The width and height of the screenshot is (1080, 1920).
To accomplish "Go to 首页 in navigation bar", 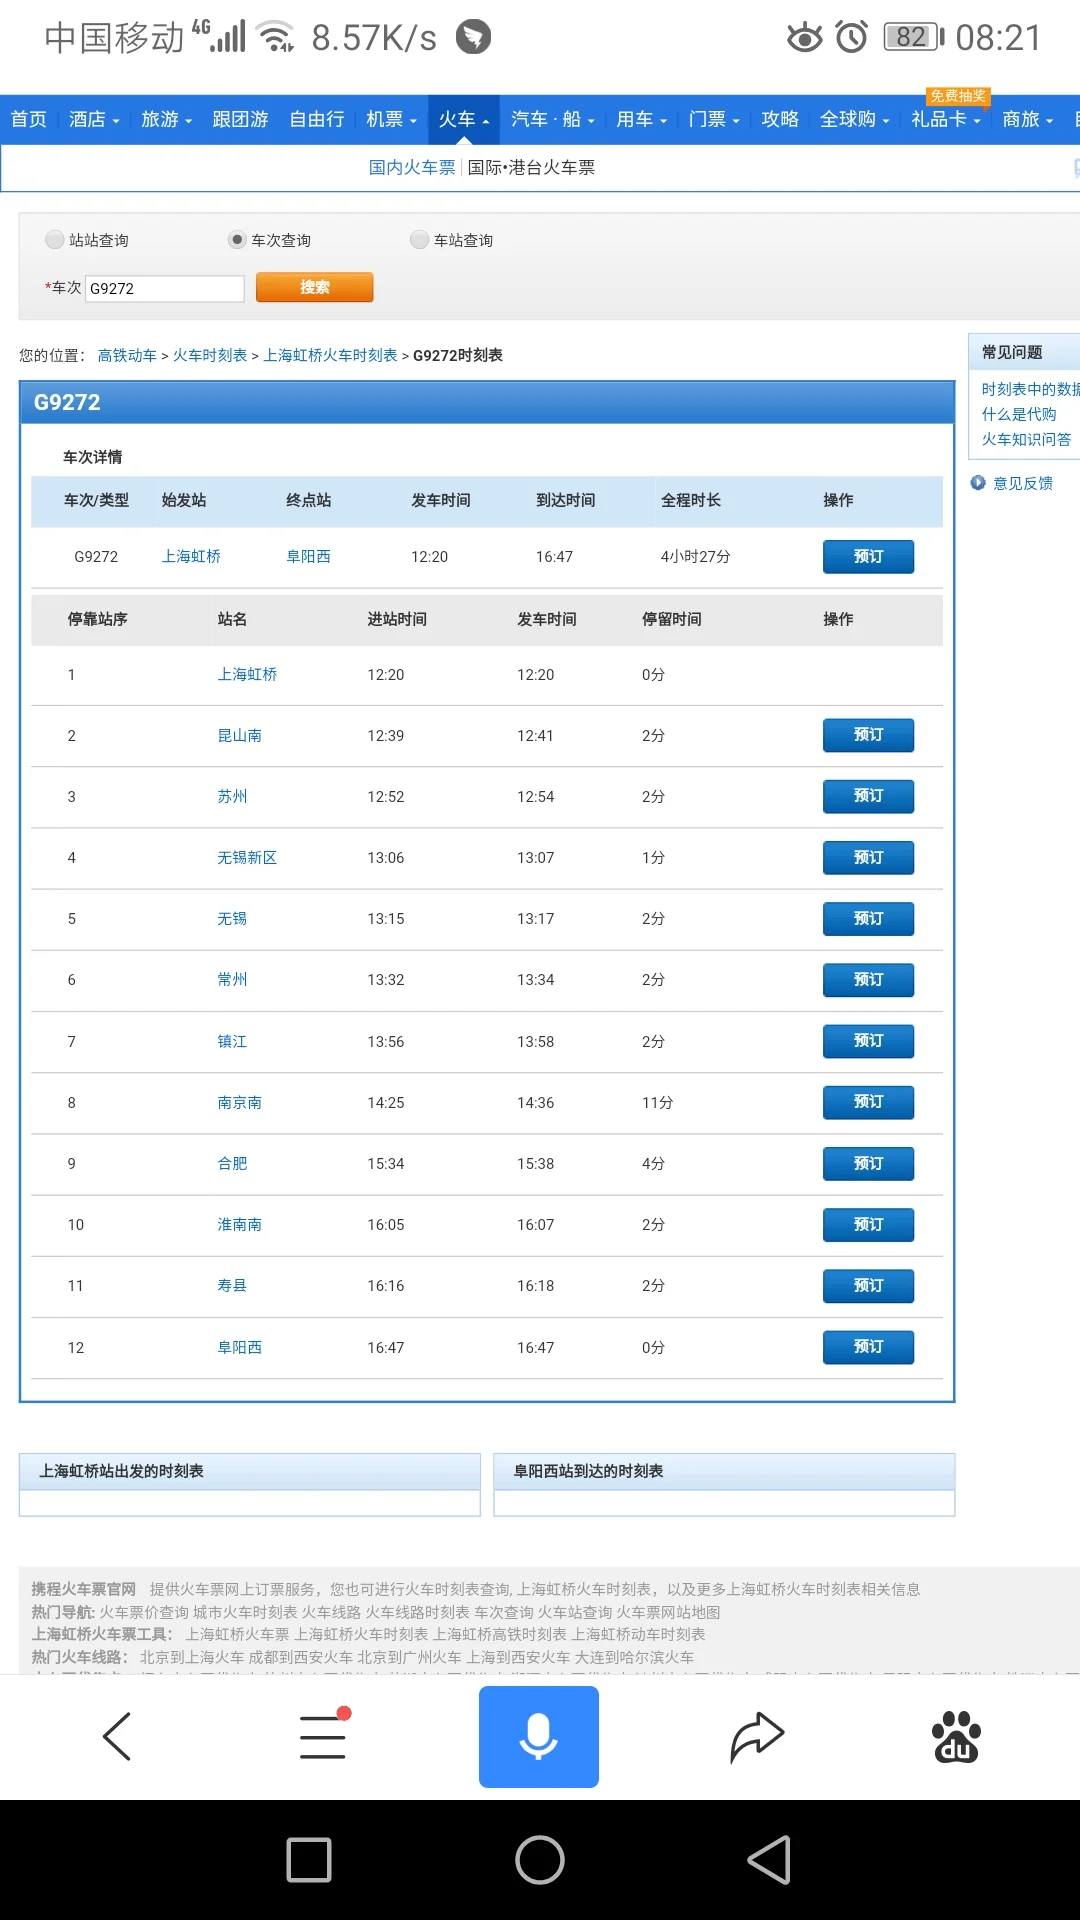I will point(29,119).
